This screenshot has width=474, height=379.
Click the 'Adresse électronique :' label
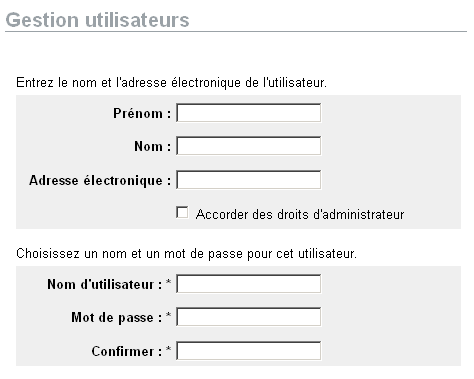(x=100, y=181)
